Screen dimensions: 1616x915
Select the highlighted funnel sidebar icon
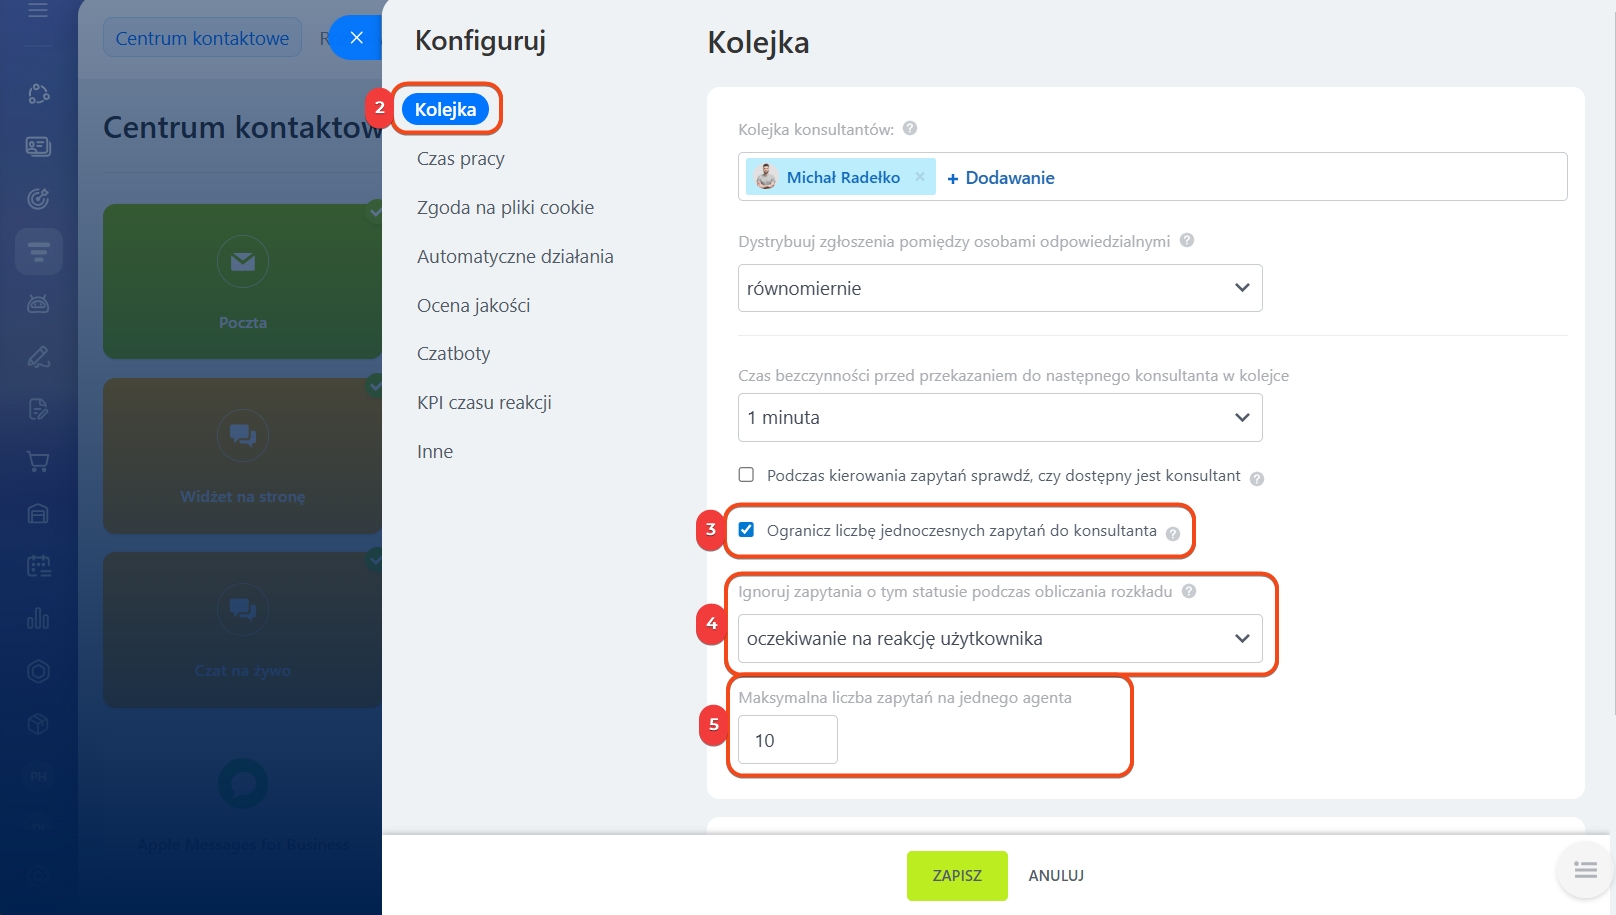click(39, 251)
